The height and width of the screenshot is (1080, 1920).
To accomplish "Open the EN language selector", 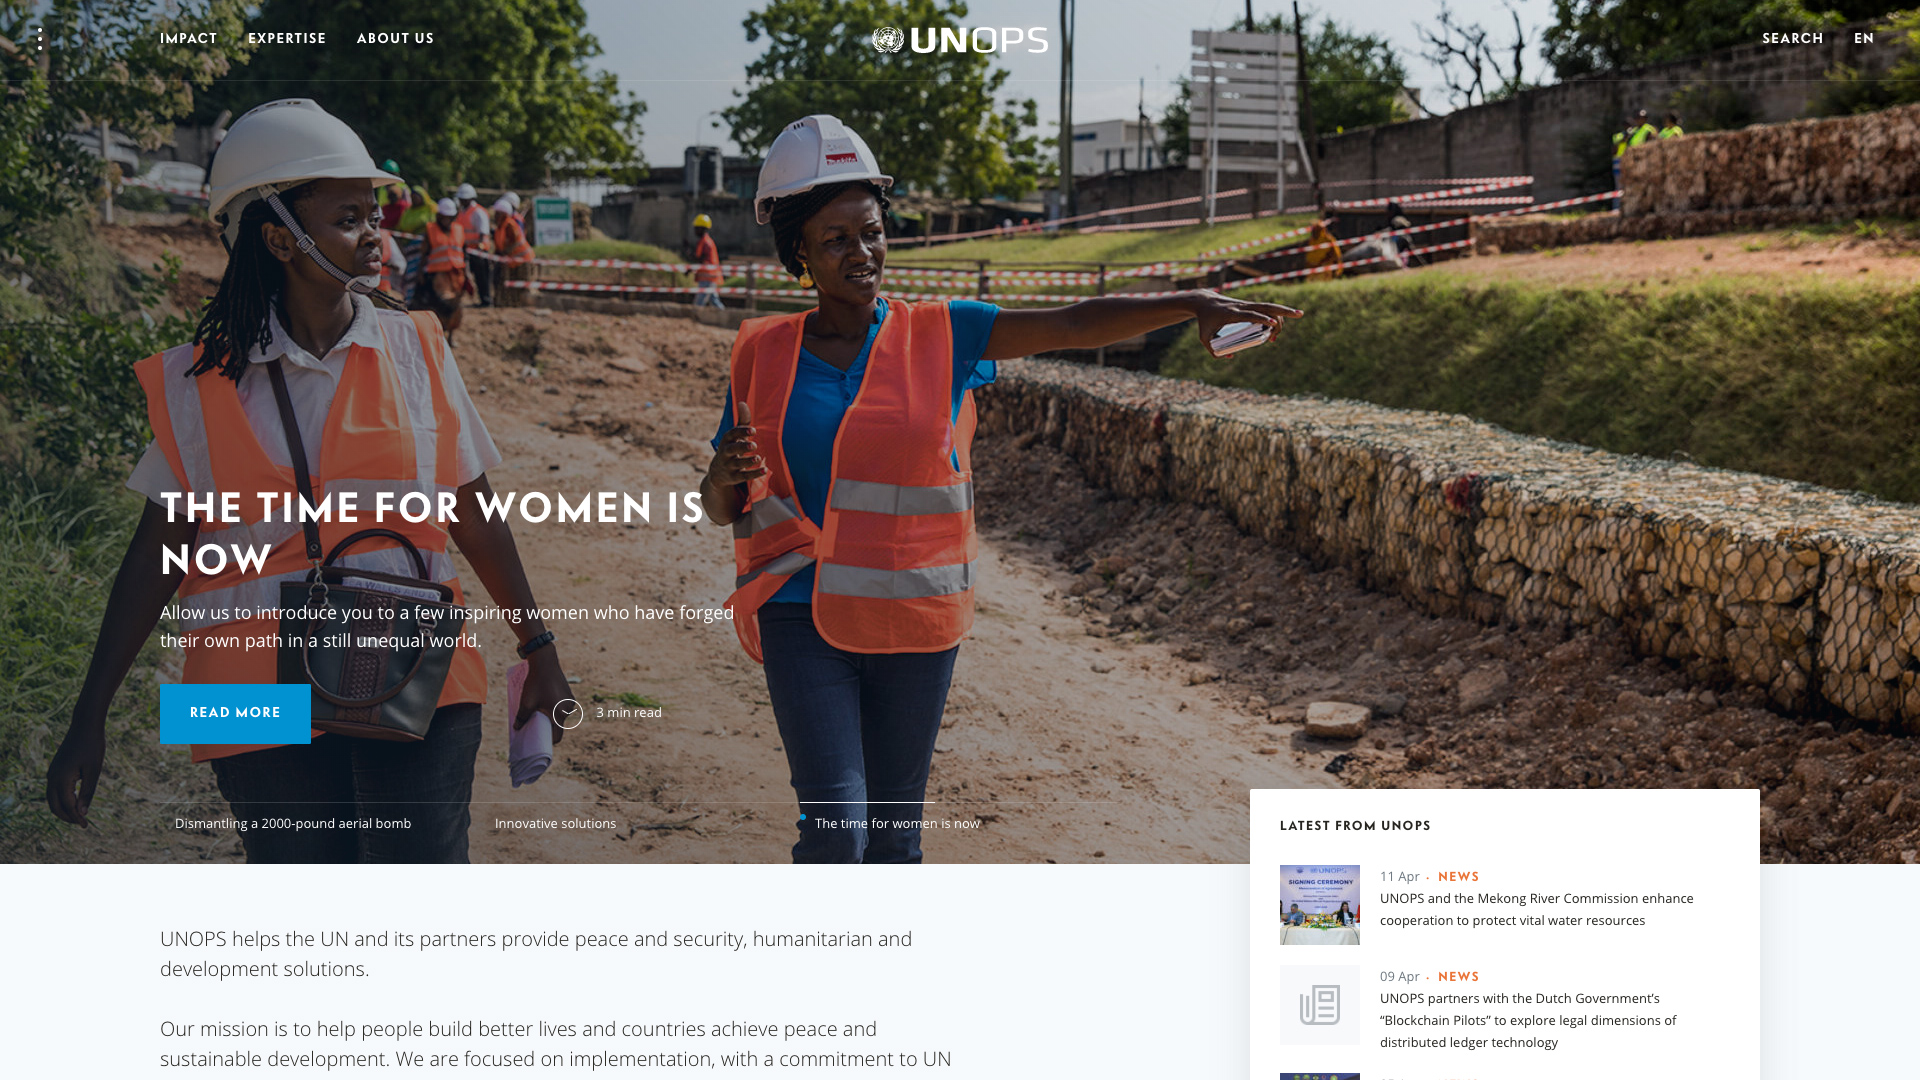I will pos(1864,39).
